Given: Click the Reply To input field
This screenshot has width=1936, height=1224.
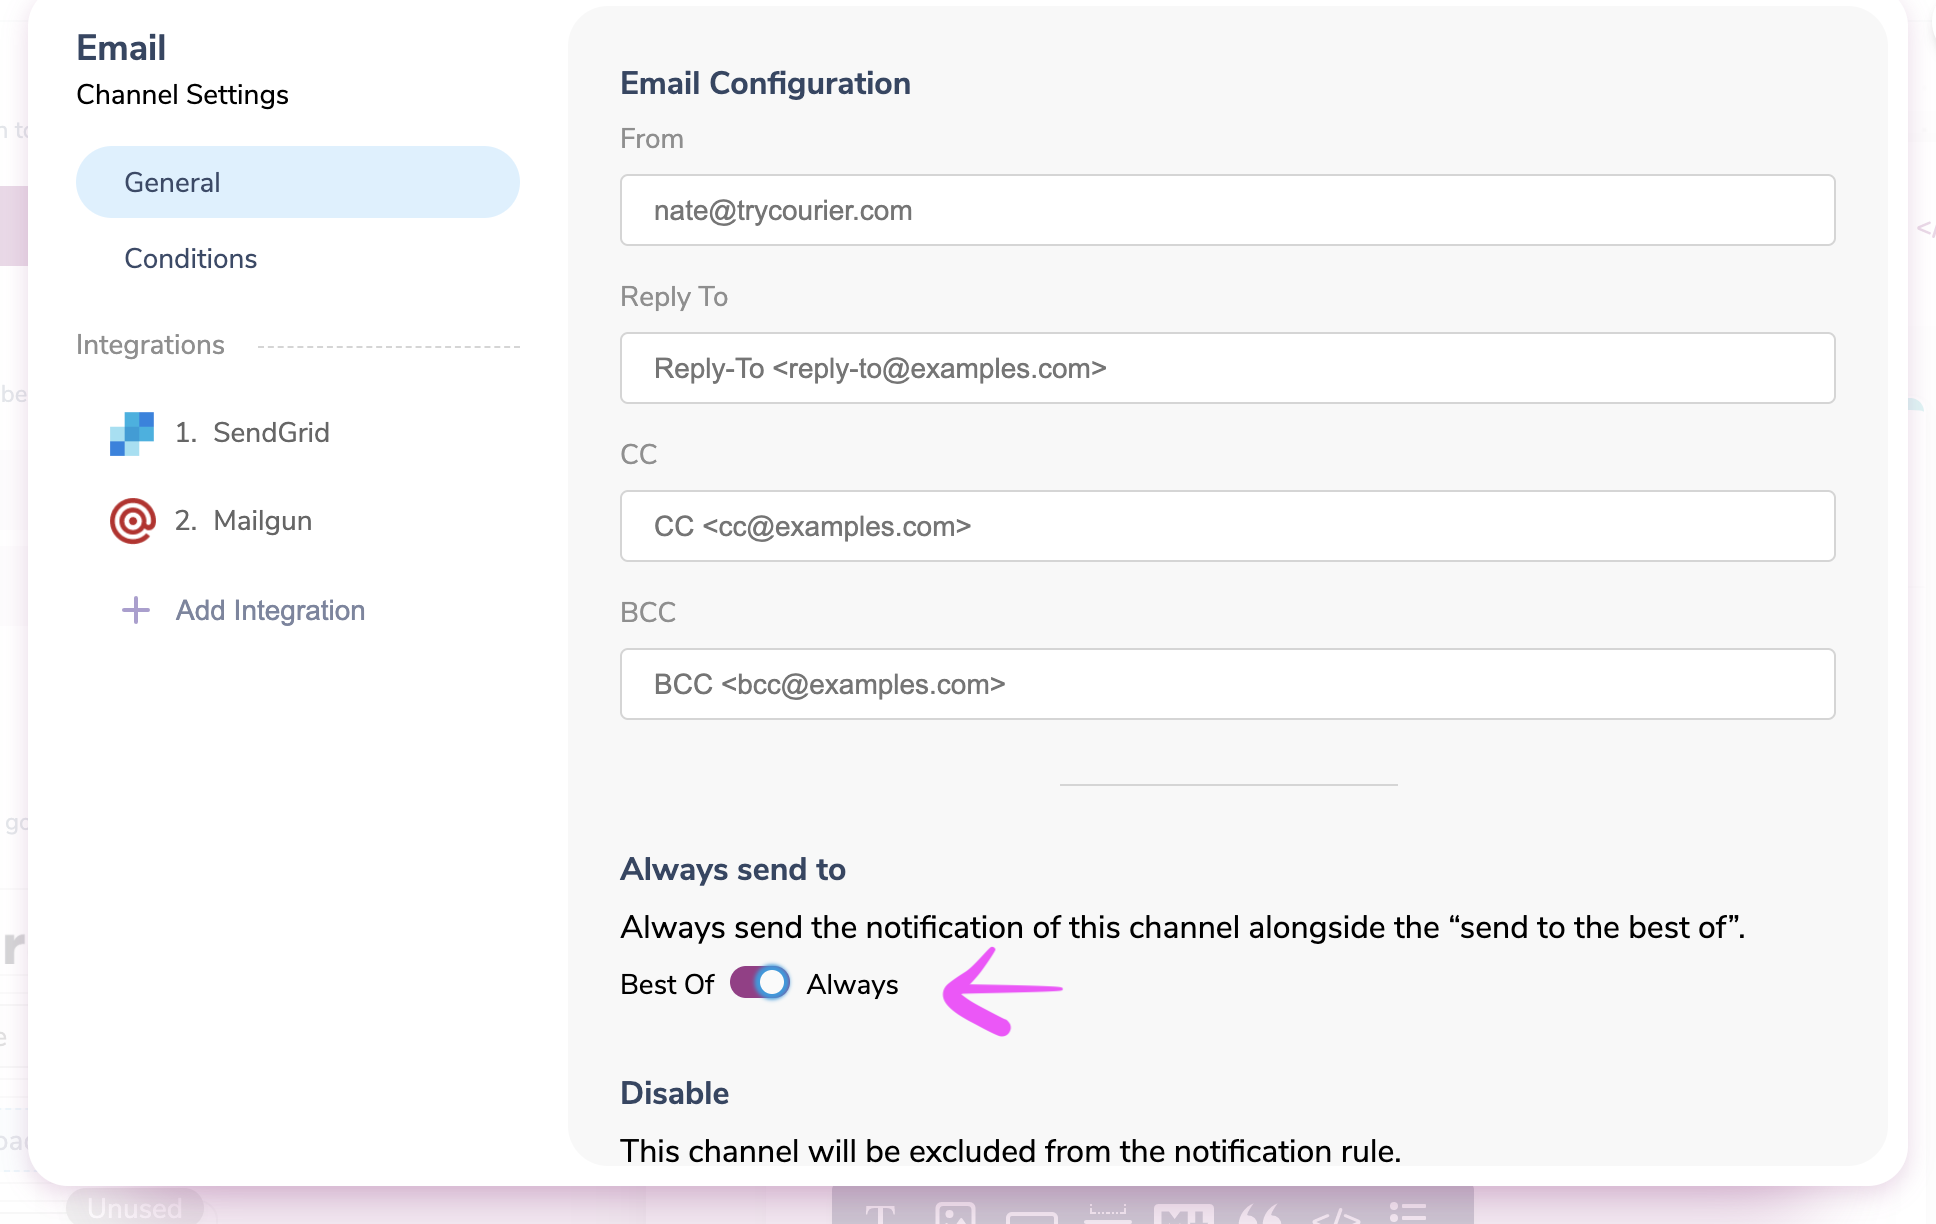Looking at the screenshot, I should (1228, 368).
